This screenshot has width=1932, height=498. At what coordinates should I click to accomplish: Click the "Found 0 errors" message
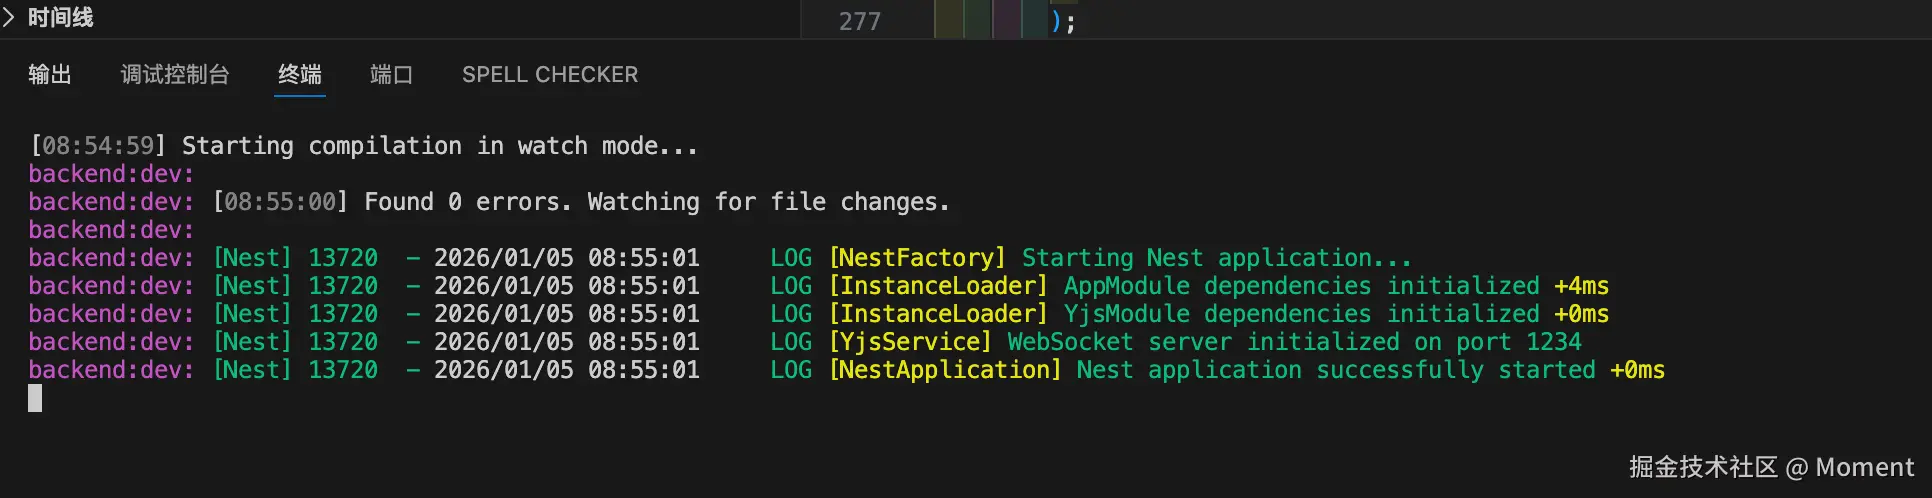(x=656, y=202)
